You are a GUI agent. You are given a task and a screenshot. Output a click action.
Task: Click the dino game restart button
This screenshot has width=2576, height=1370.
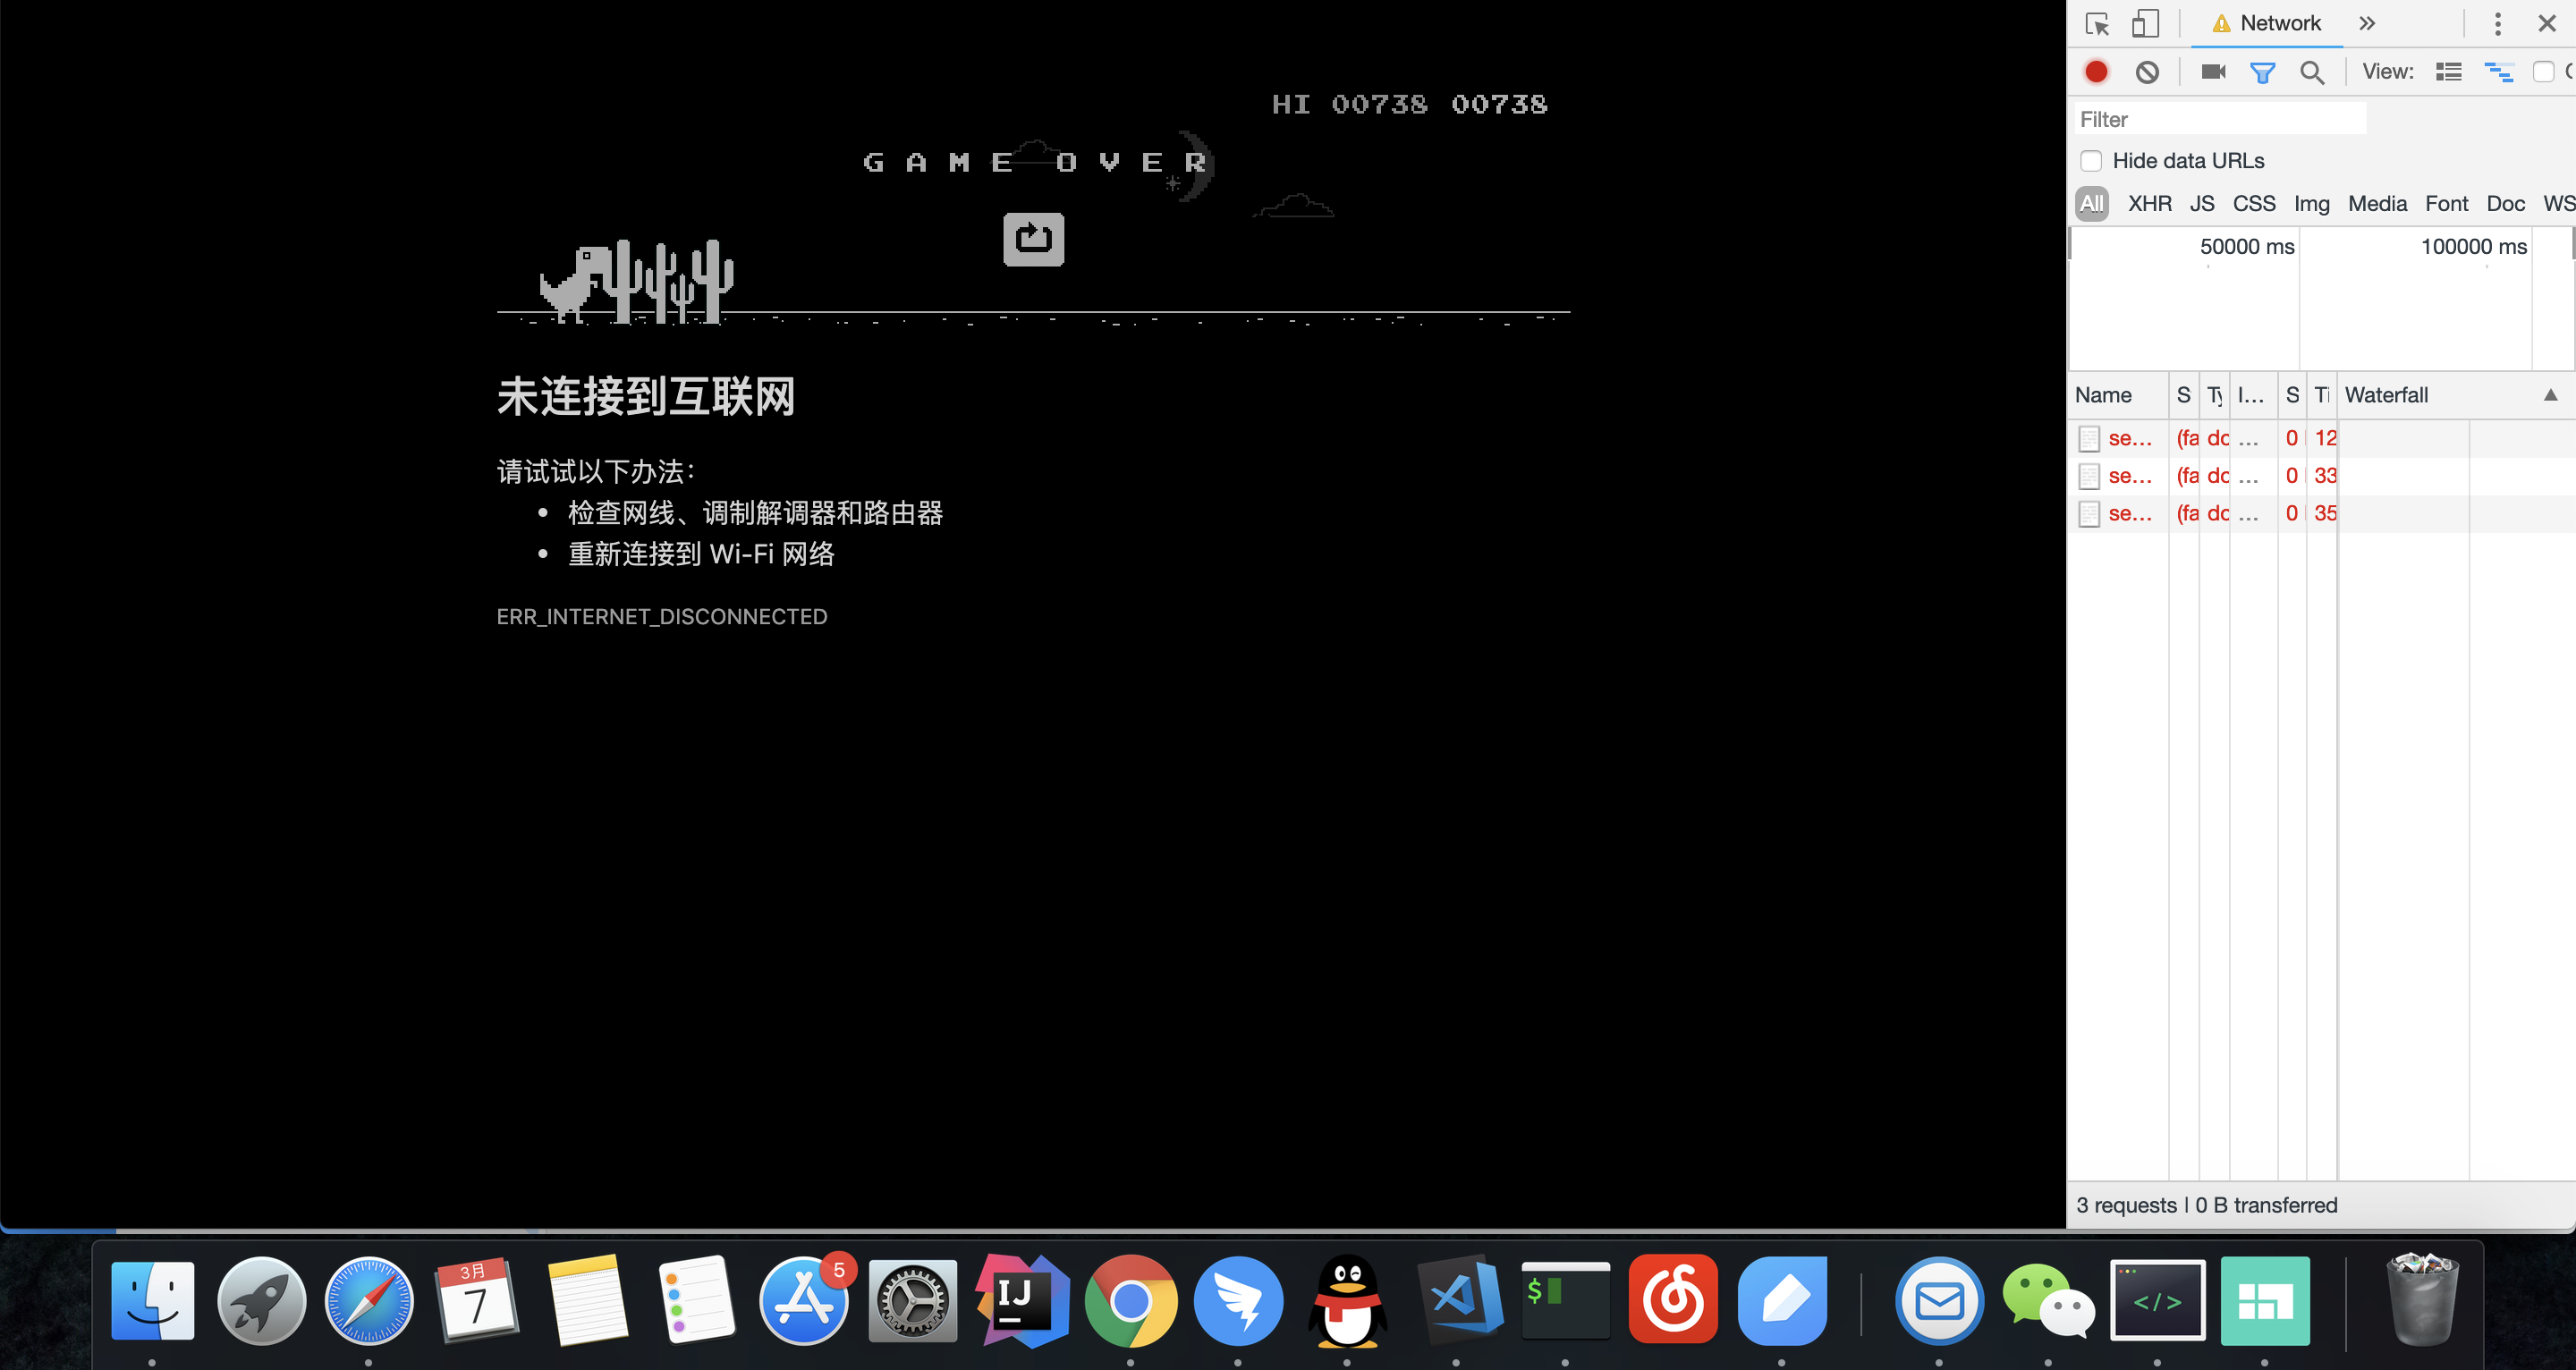pos(1033,239)
